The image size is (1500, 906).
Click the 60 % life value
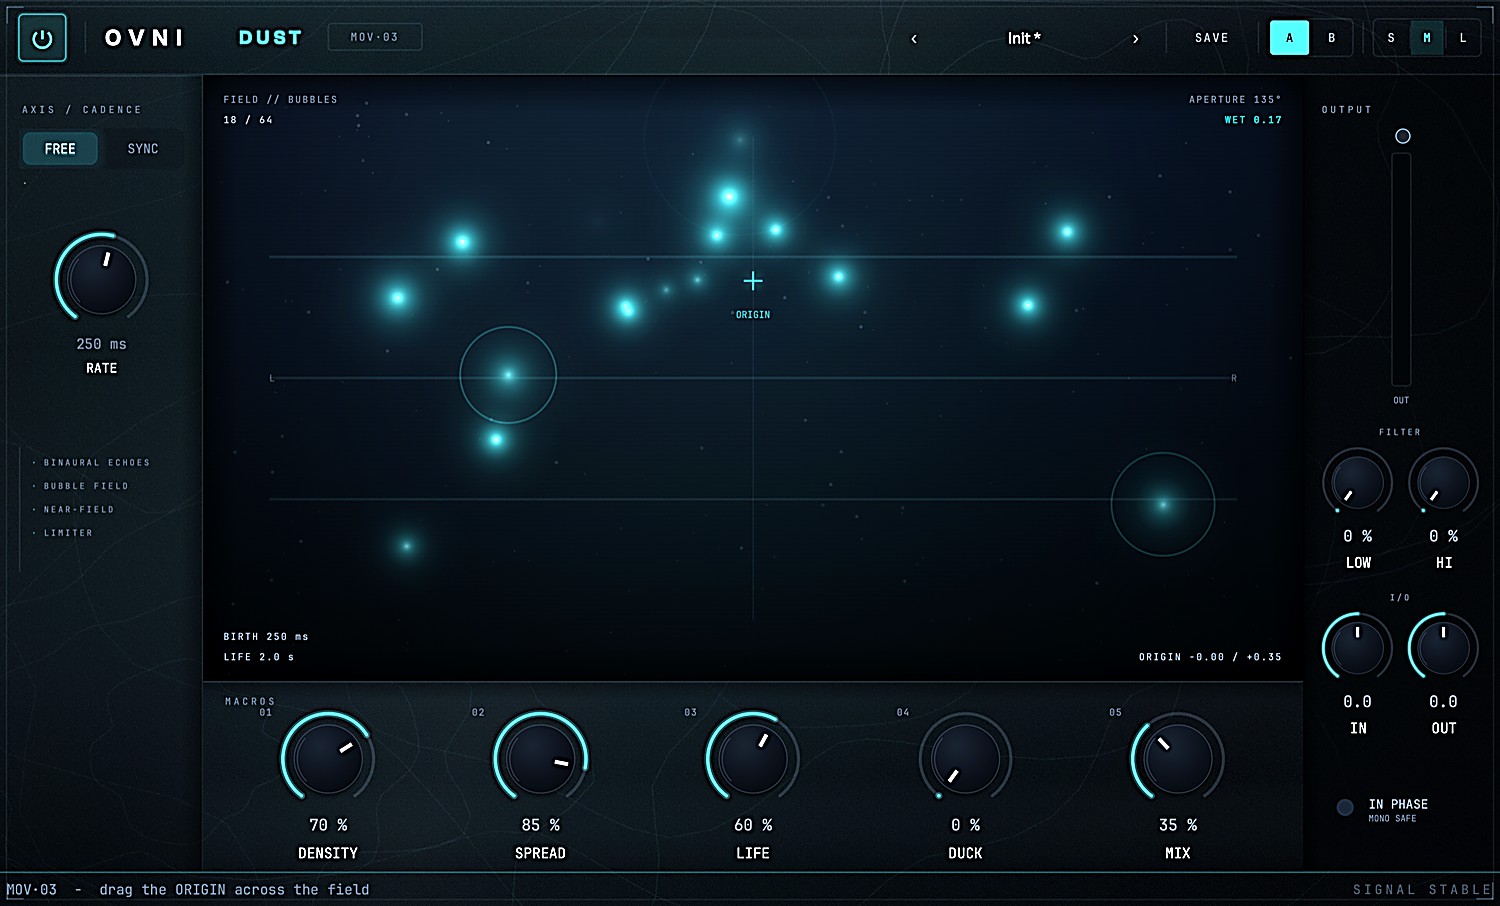point(753,825)
